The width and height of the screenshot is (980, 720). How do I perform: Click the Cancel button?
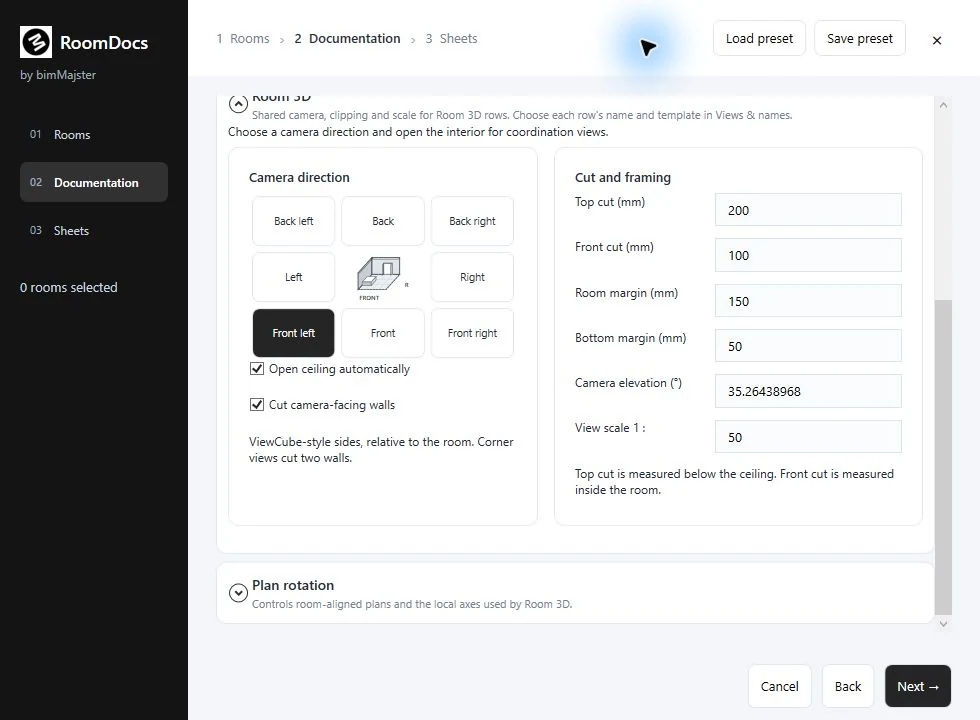[779, 686]
